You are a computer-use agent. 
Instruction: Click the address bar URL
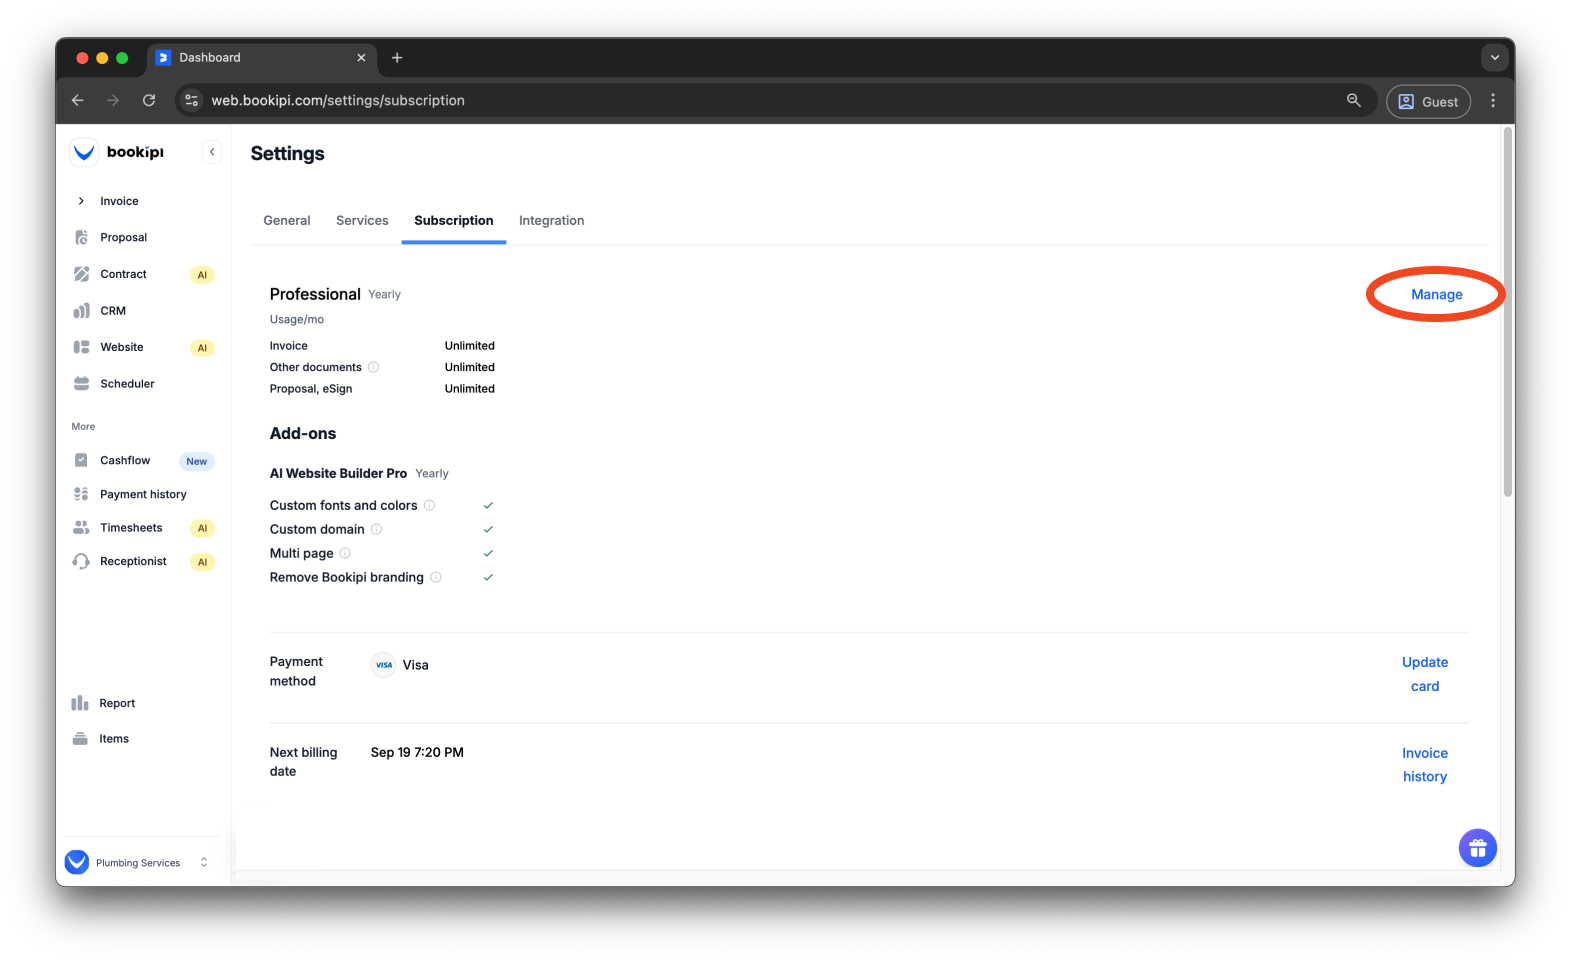338,100
